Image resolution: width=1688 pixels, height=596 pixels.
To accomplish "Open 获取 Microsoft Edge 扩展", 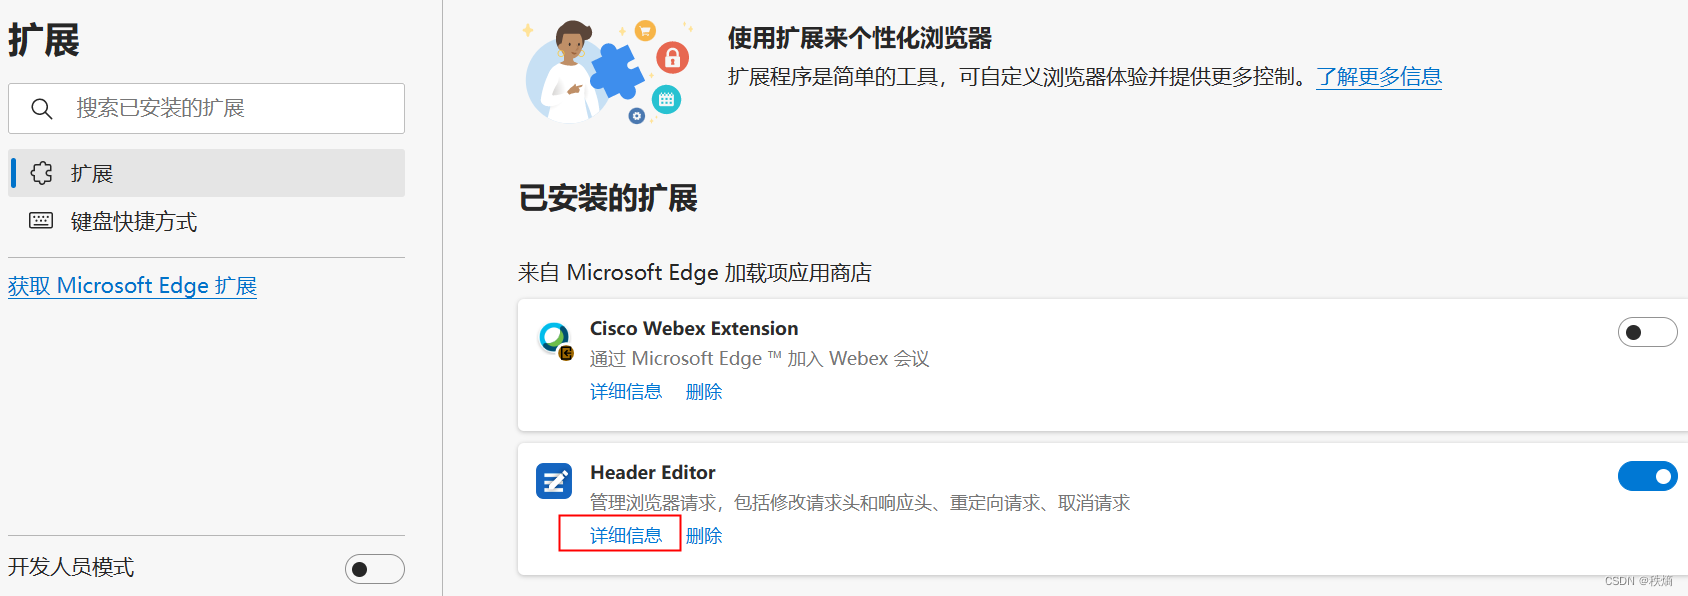I will click(x=132, y=285).
